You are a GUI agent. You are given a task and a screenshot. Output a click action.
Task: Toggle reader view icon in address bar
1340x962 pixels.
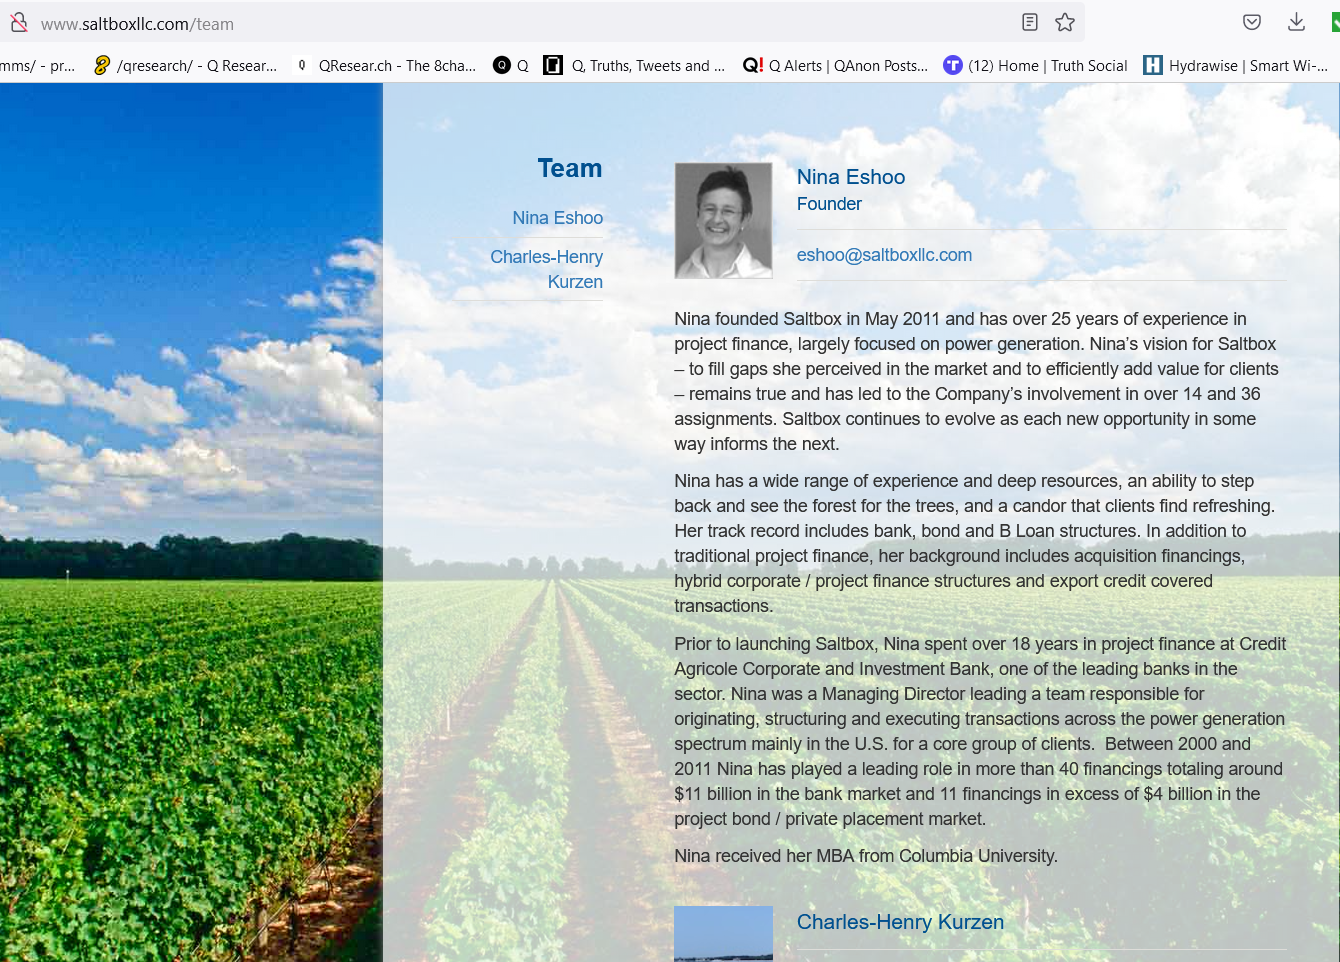(1030, 22)
